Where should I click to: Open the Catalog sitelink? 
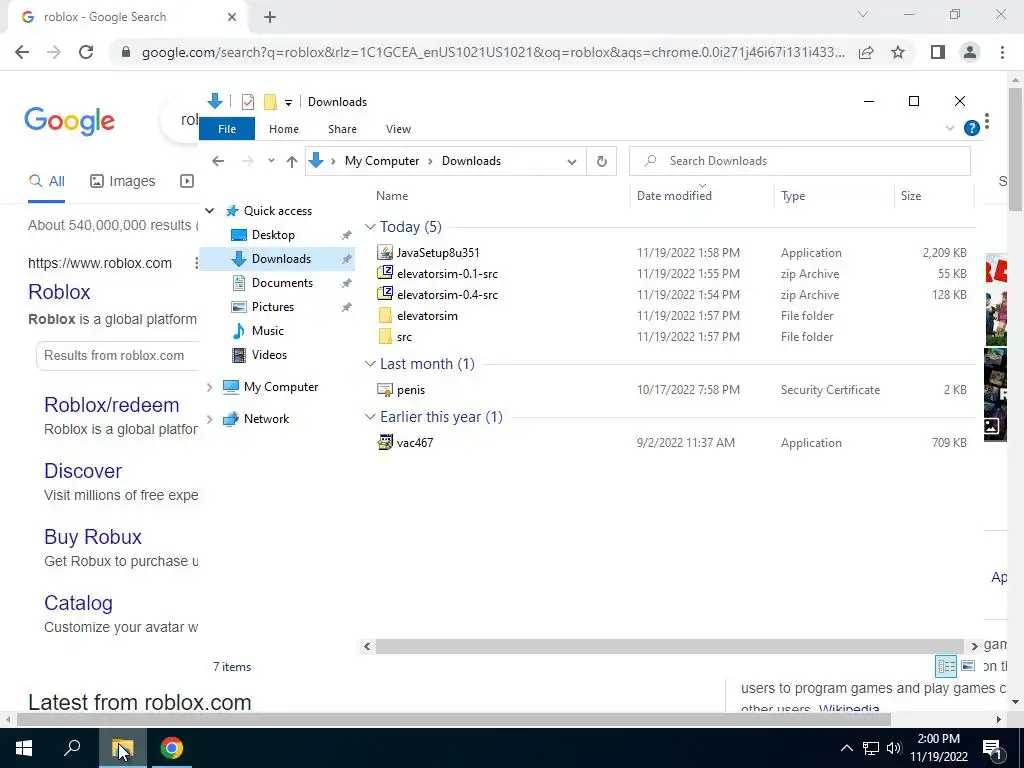click(78, 603)
